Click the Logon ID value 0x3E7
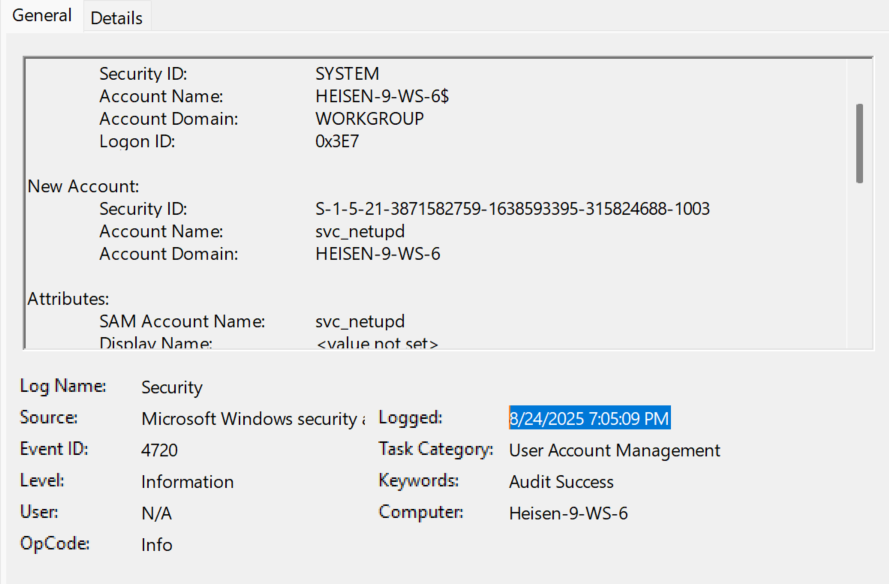889x584 pixels. pyautogui.click(x=337, y=141)
